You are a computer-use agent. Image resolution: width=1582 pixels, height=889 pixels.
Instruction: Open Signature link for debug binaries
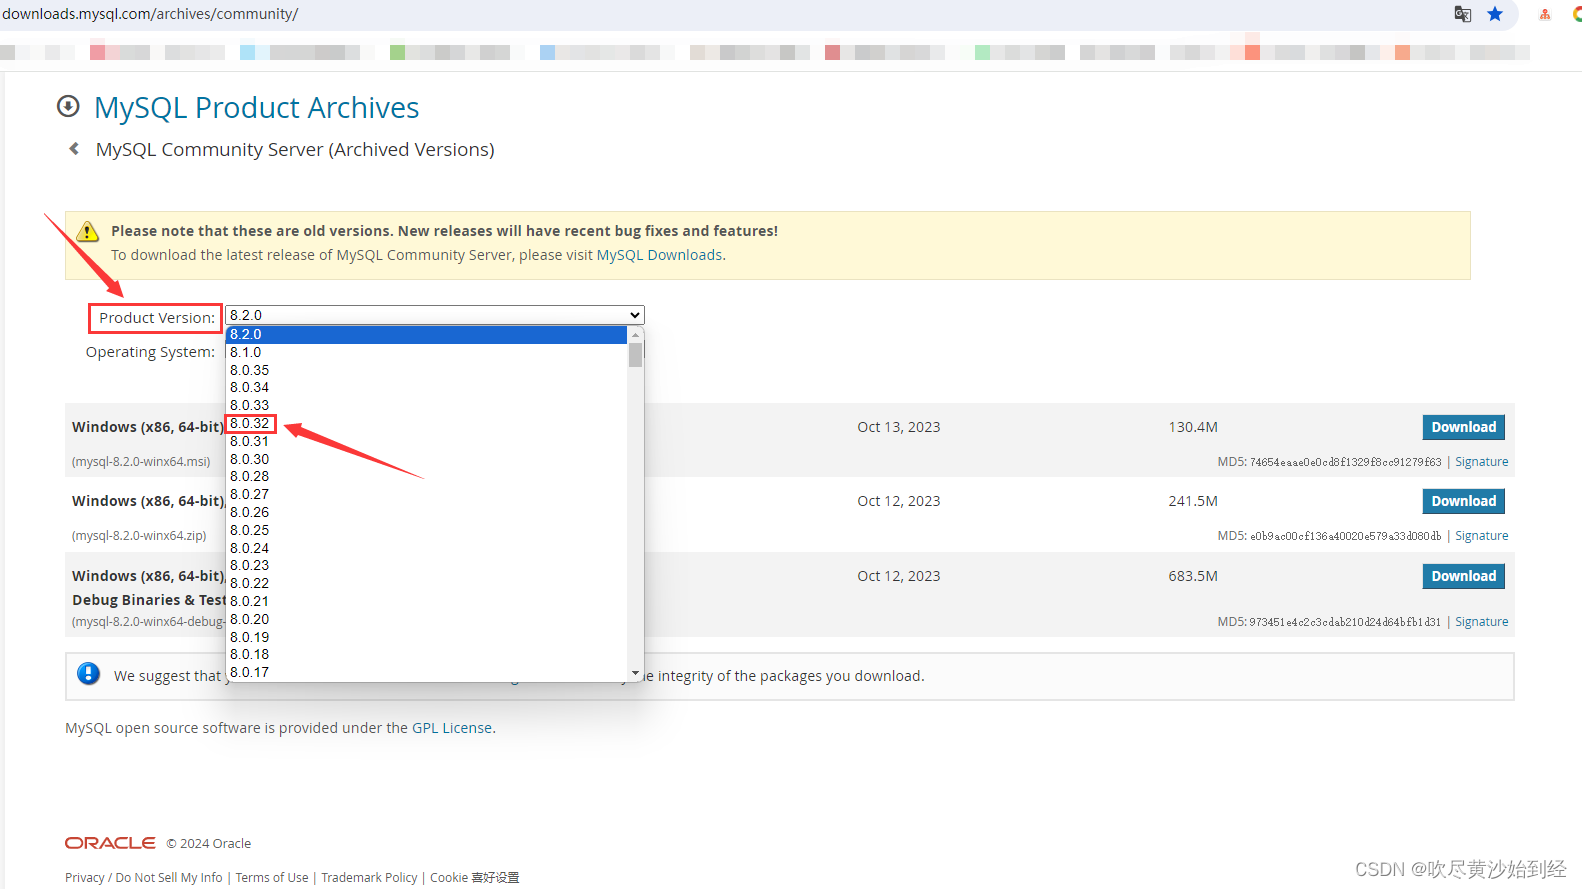tap(1481, 622)
